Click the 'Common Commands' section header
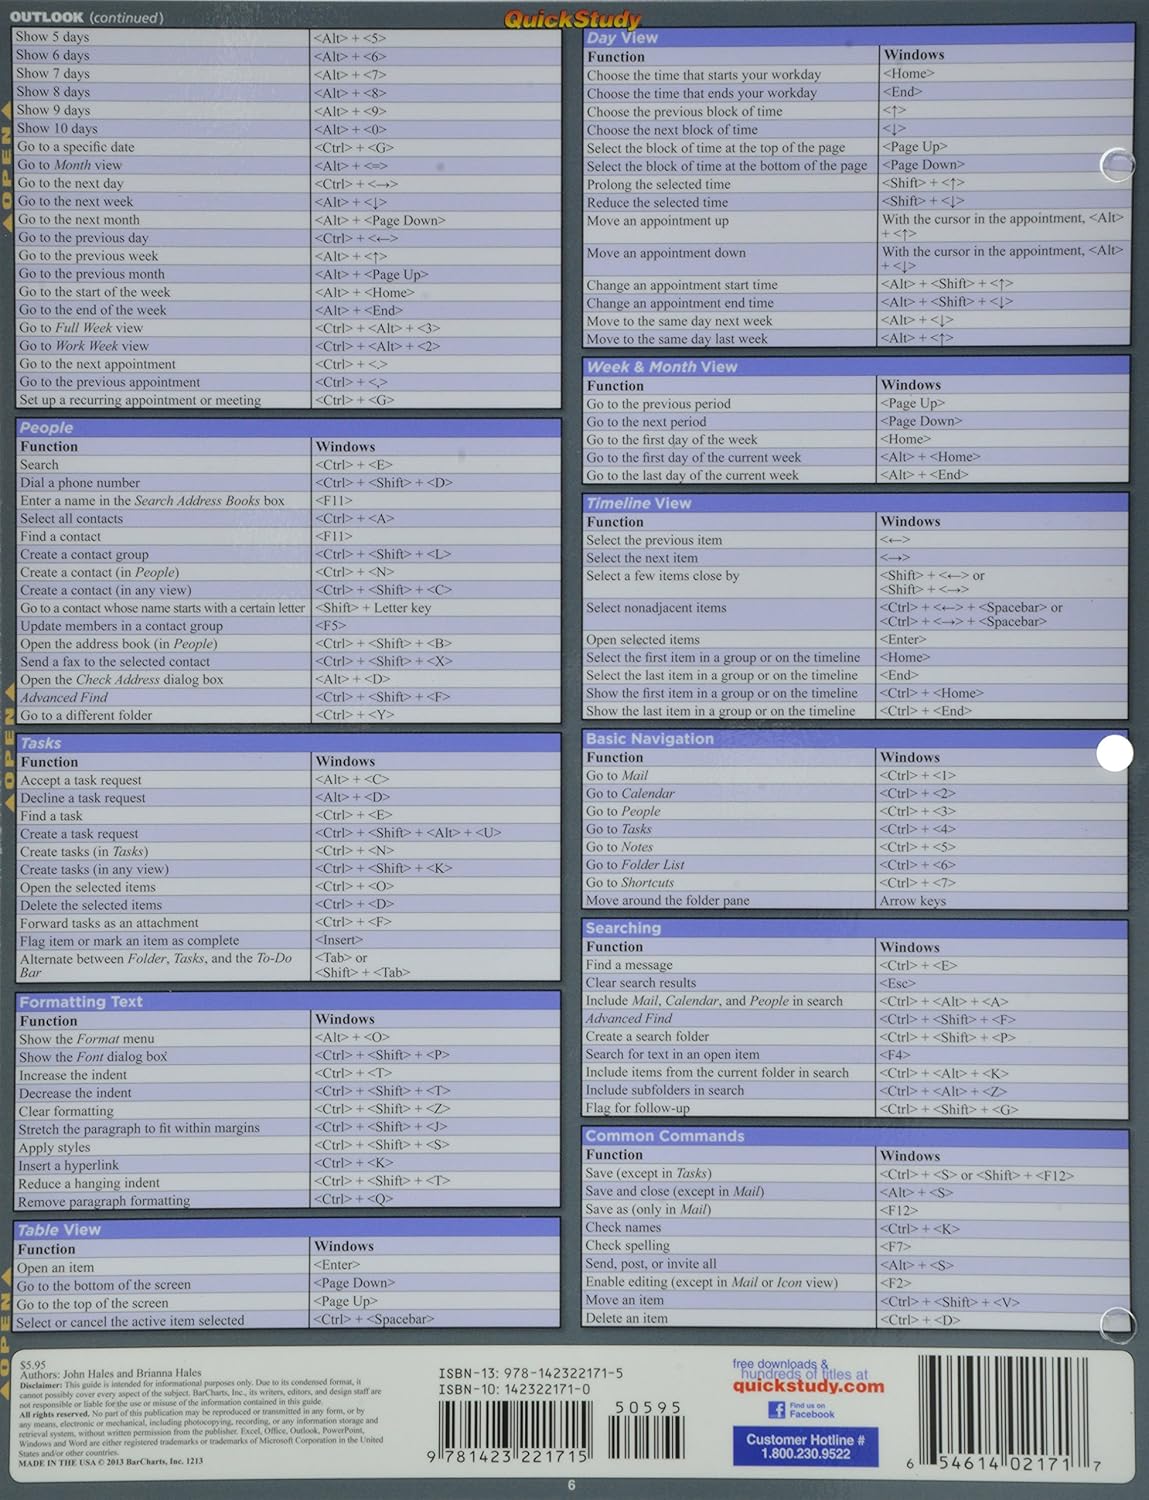This screenshot has height=1500, width=1149. pyautogui.click(x=856, y=1136)
